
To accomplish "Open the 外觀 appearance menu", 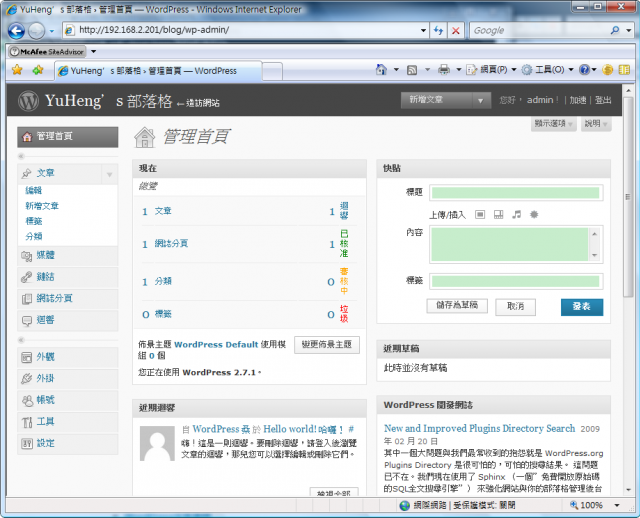I will [x=68, y=357].
